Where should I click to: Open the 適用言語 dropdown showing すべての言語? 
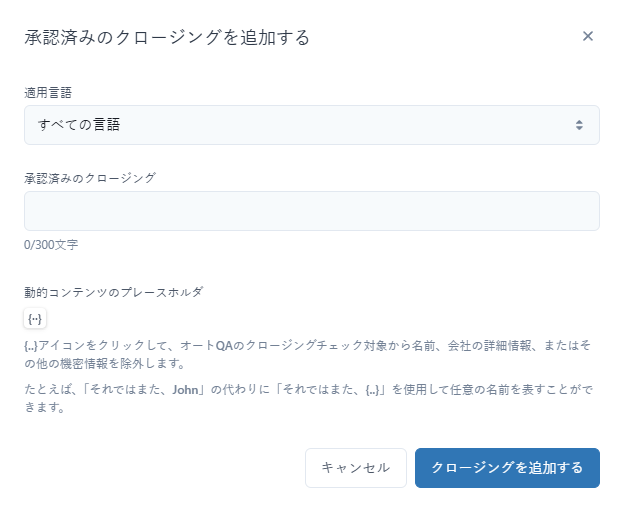pyautogui.click(x=312, y=125)
